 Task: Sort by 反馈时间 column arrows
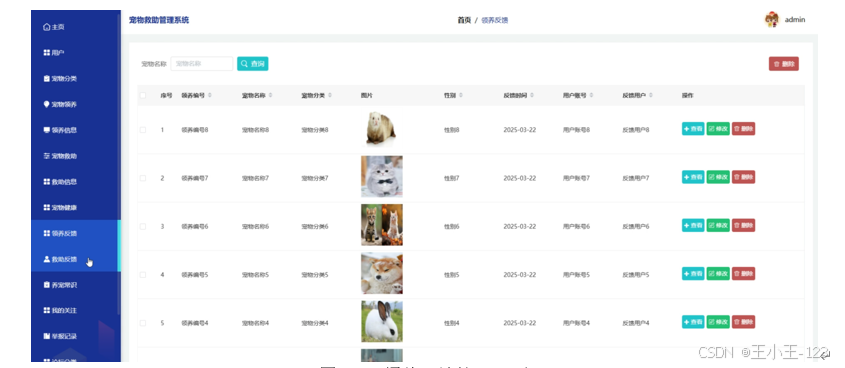coord(532,95)
